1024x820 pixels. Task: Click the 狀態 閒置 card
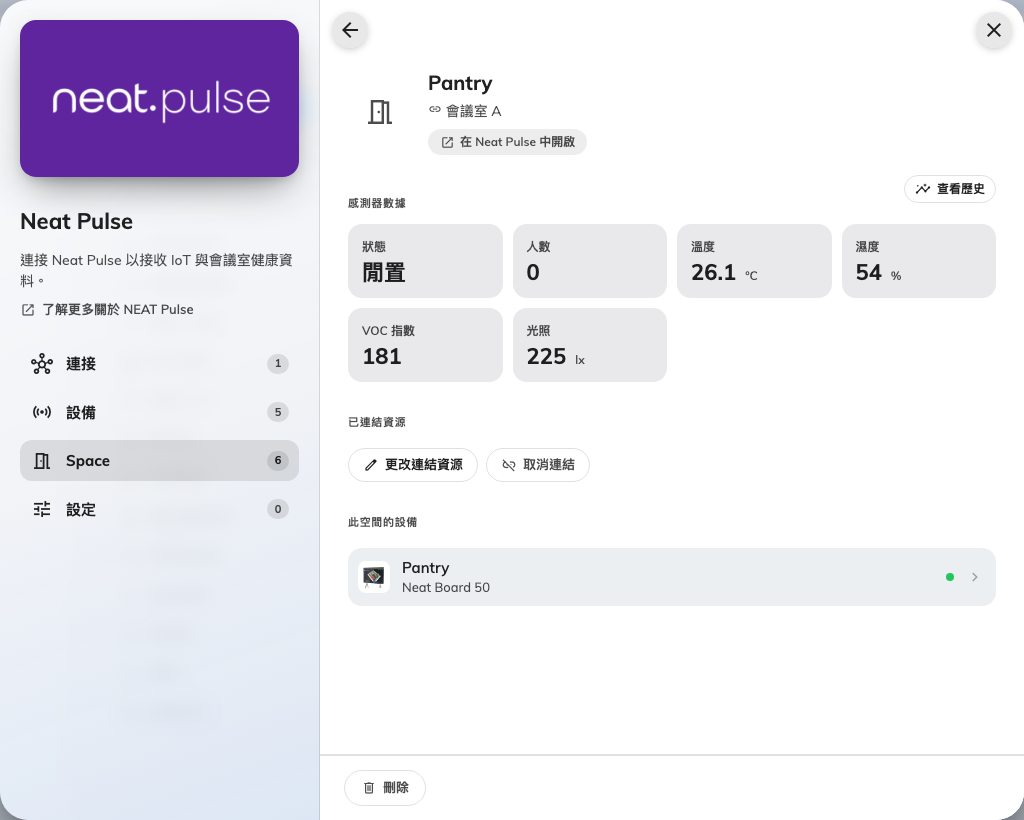coord(425,261)
